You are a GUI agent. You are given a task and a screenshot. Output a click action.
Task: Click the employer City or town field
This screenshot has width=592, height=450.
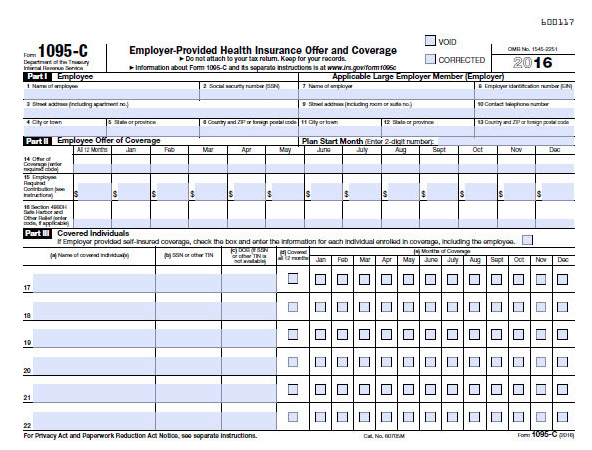click(340, 131)
